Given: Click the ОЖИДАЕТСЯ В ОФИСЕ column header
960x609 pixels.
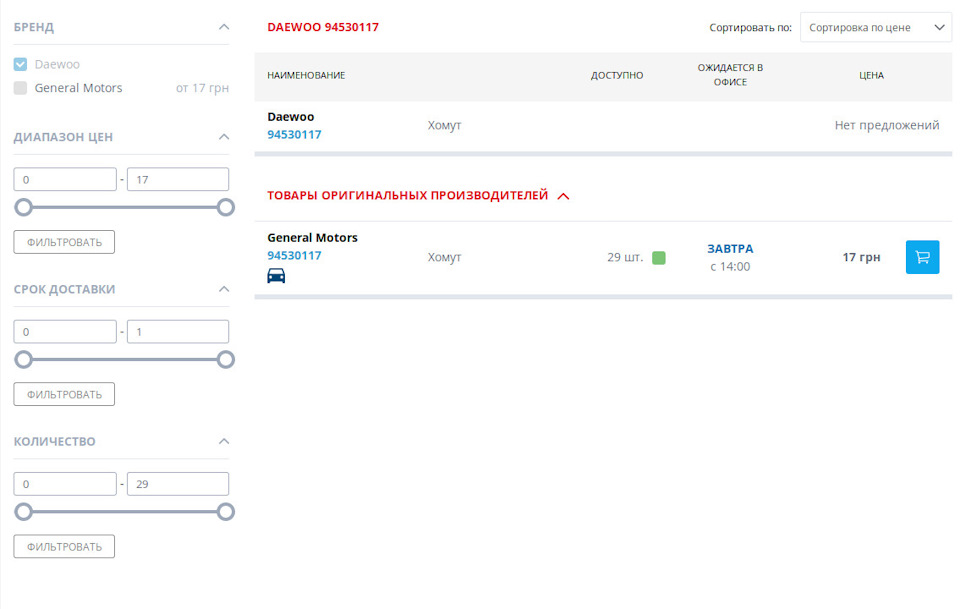Looking at the screenshot, I should click(730, 75).
